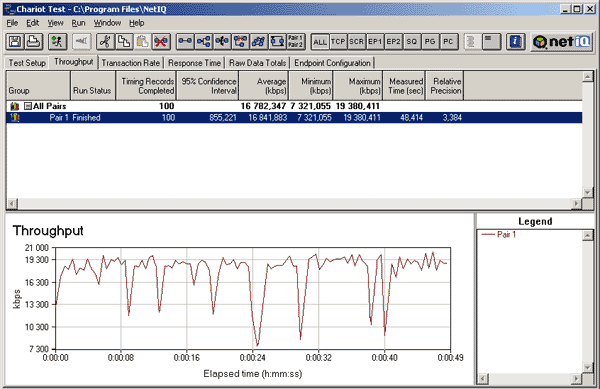
Task: Click the Average (kbps) column header
Action: 264,86
